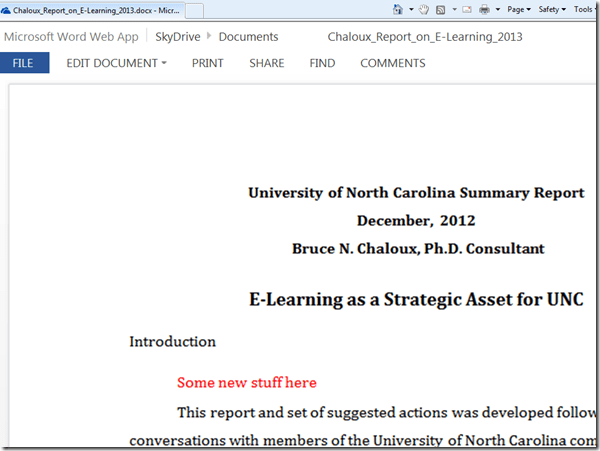Open the Page menu dropdown
The image size is (600, 451).
518,9
